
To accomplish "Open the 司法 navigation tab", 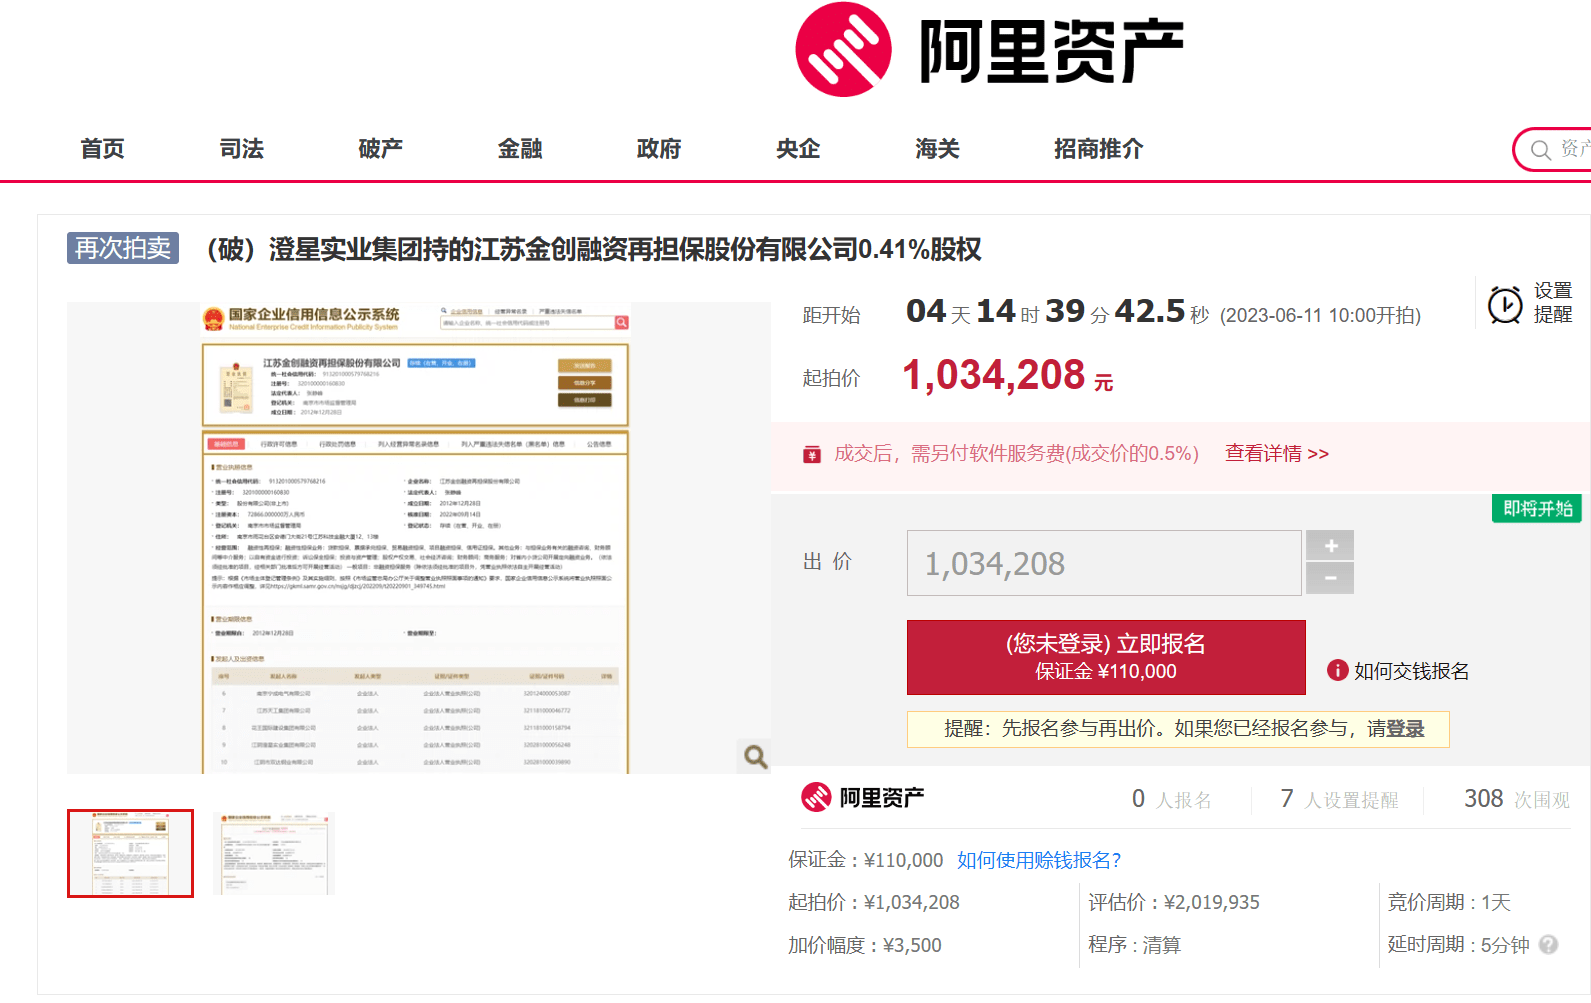I will (x=242, y=149).
